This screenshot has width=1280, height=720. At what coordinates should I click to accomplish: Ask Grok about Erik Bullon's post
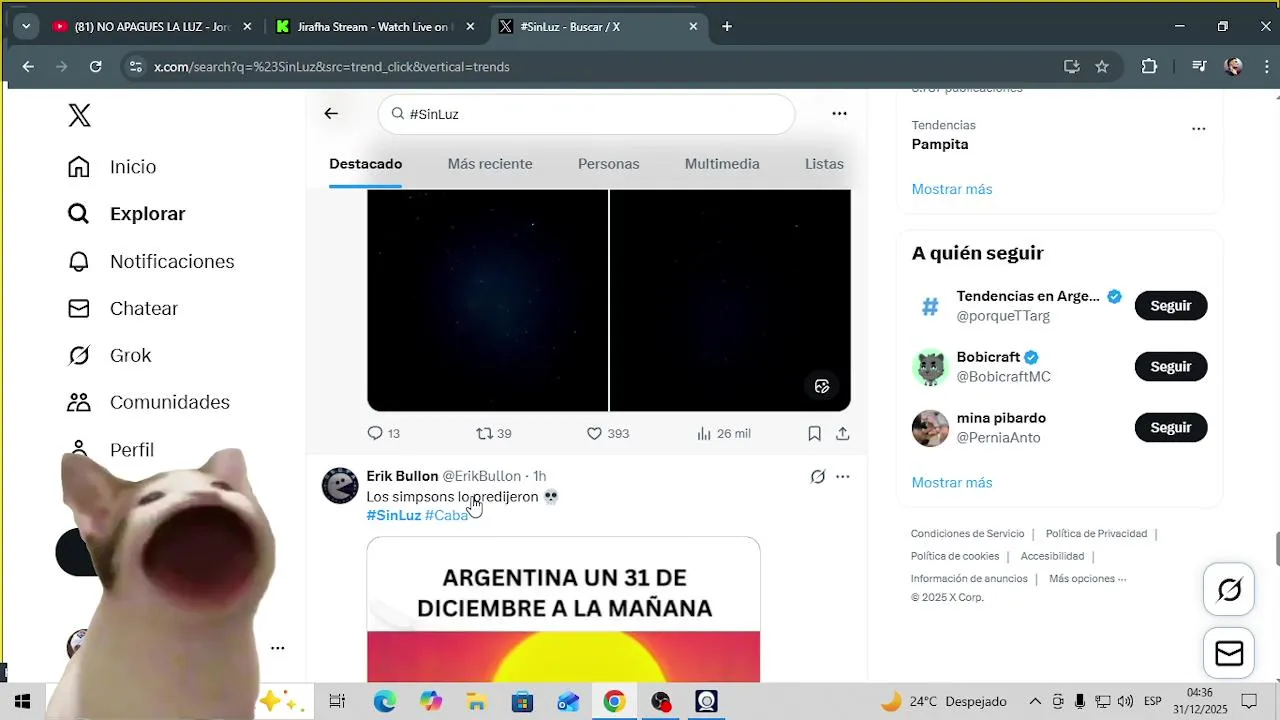(x=818, y=477)
